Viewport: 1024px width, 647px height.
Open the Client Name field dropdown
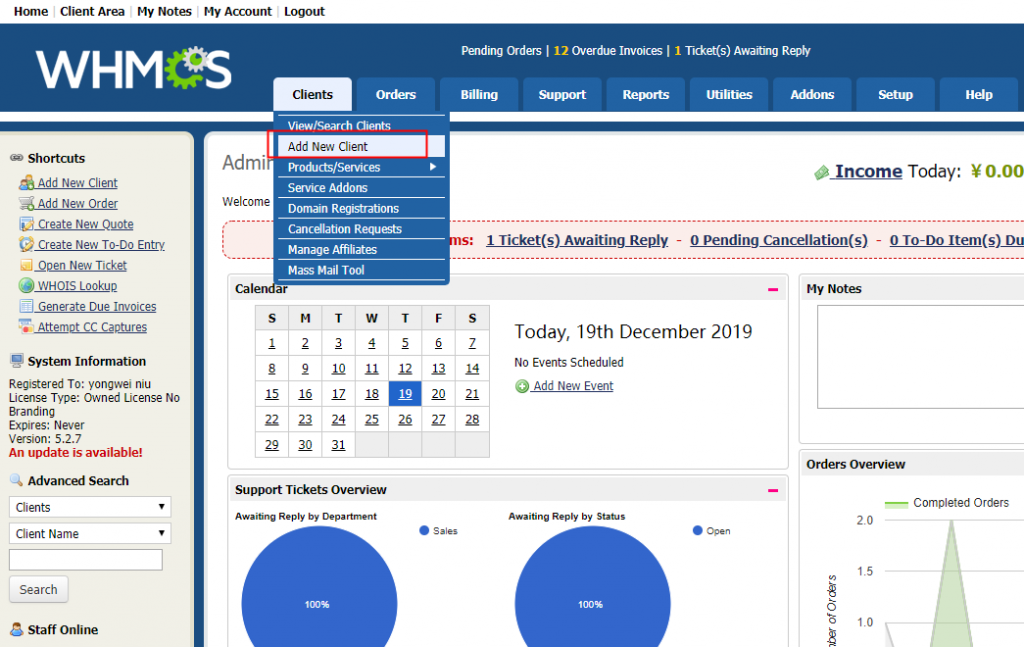(90, 533)
